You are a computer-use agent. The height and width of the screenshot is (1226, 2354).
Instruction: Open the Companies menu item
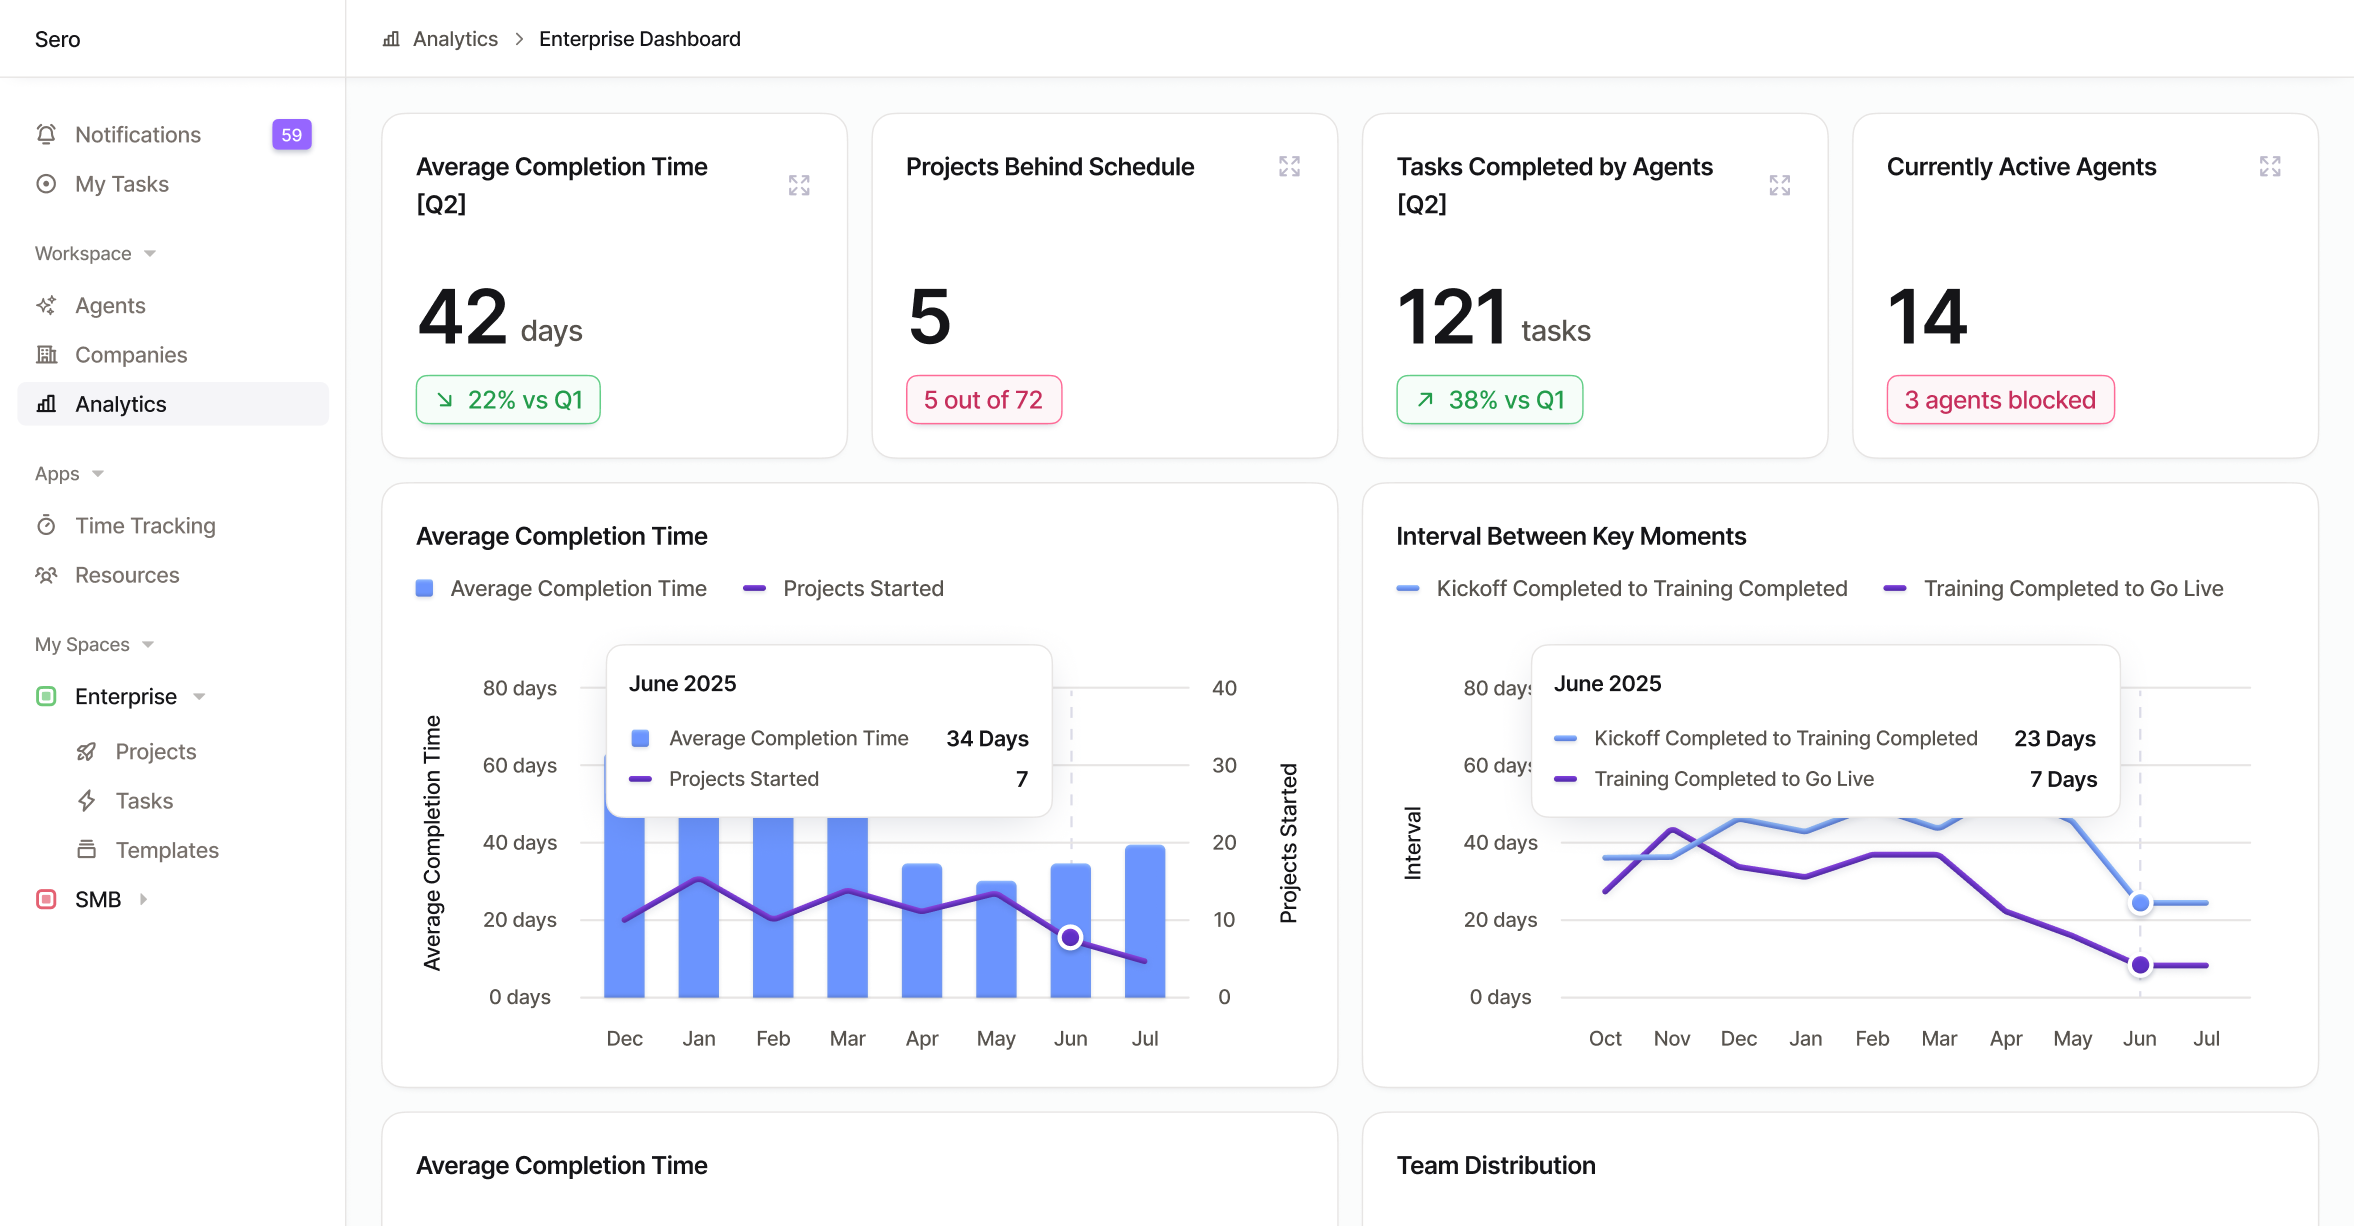point(130,355)
